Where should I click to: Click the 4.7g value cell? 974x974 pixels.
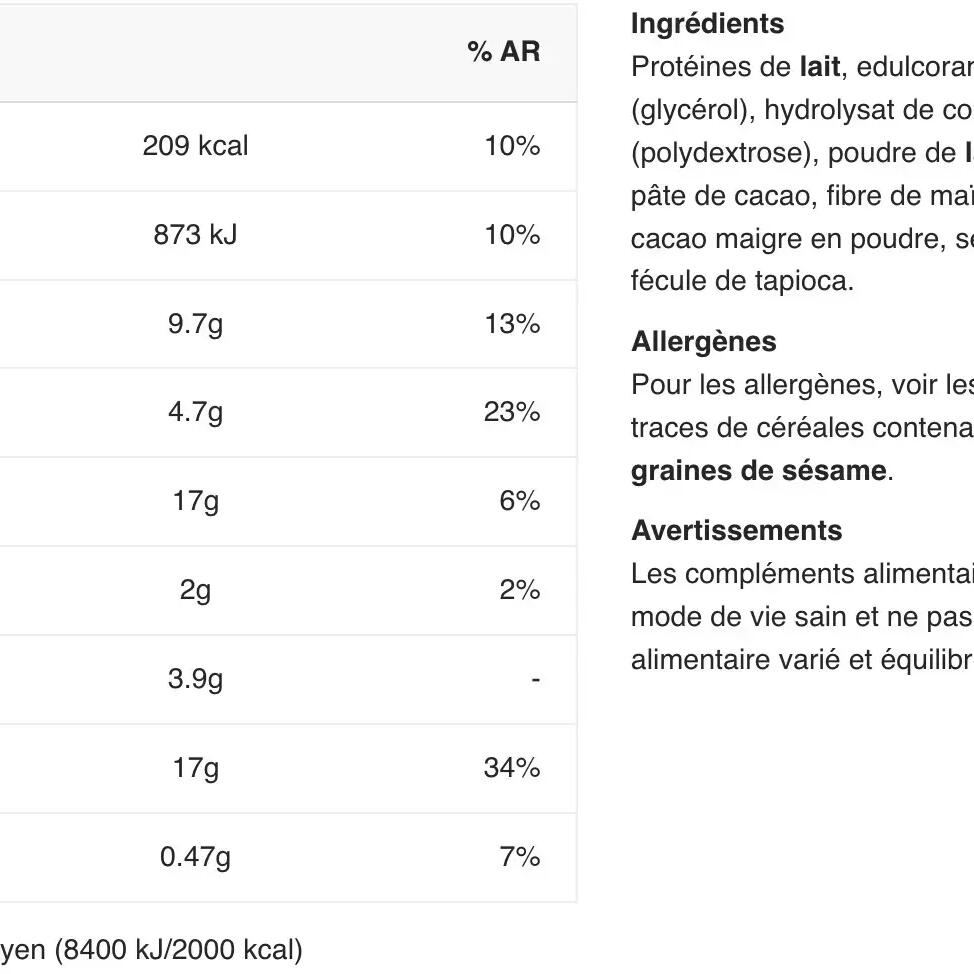pos(195,412)
